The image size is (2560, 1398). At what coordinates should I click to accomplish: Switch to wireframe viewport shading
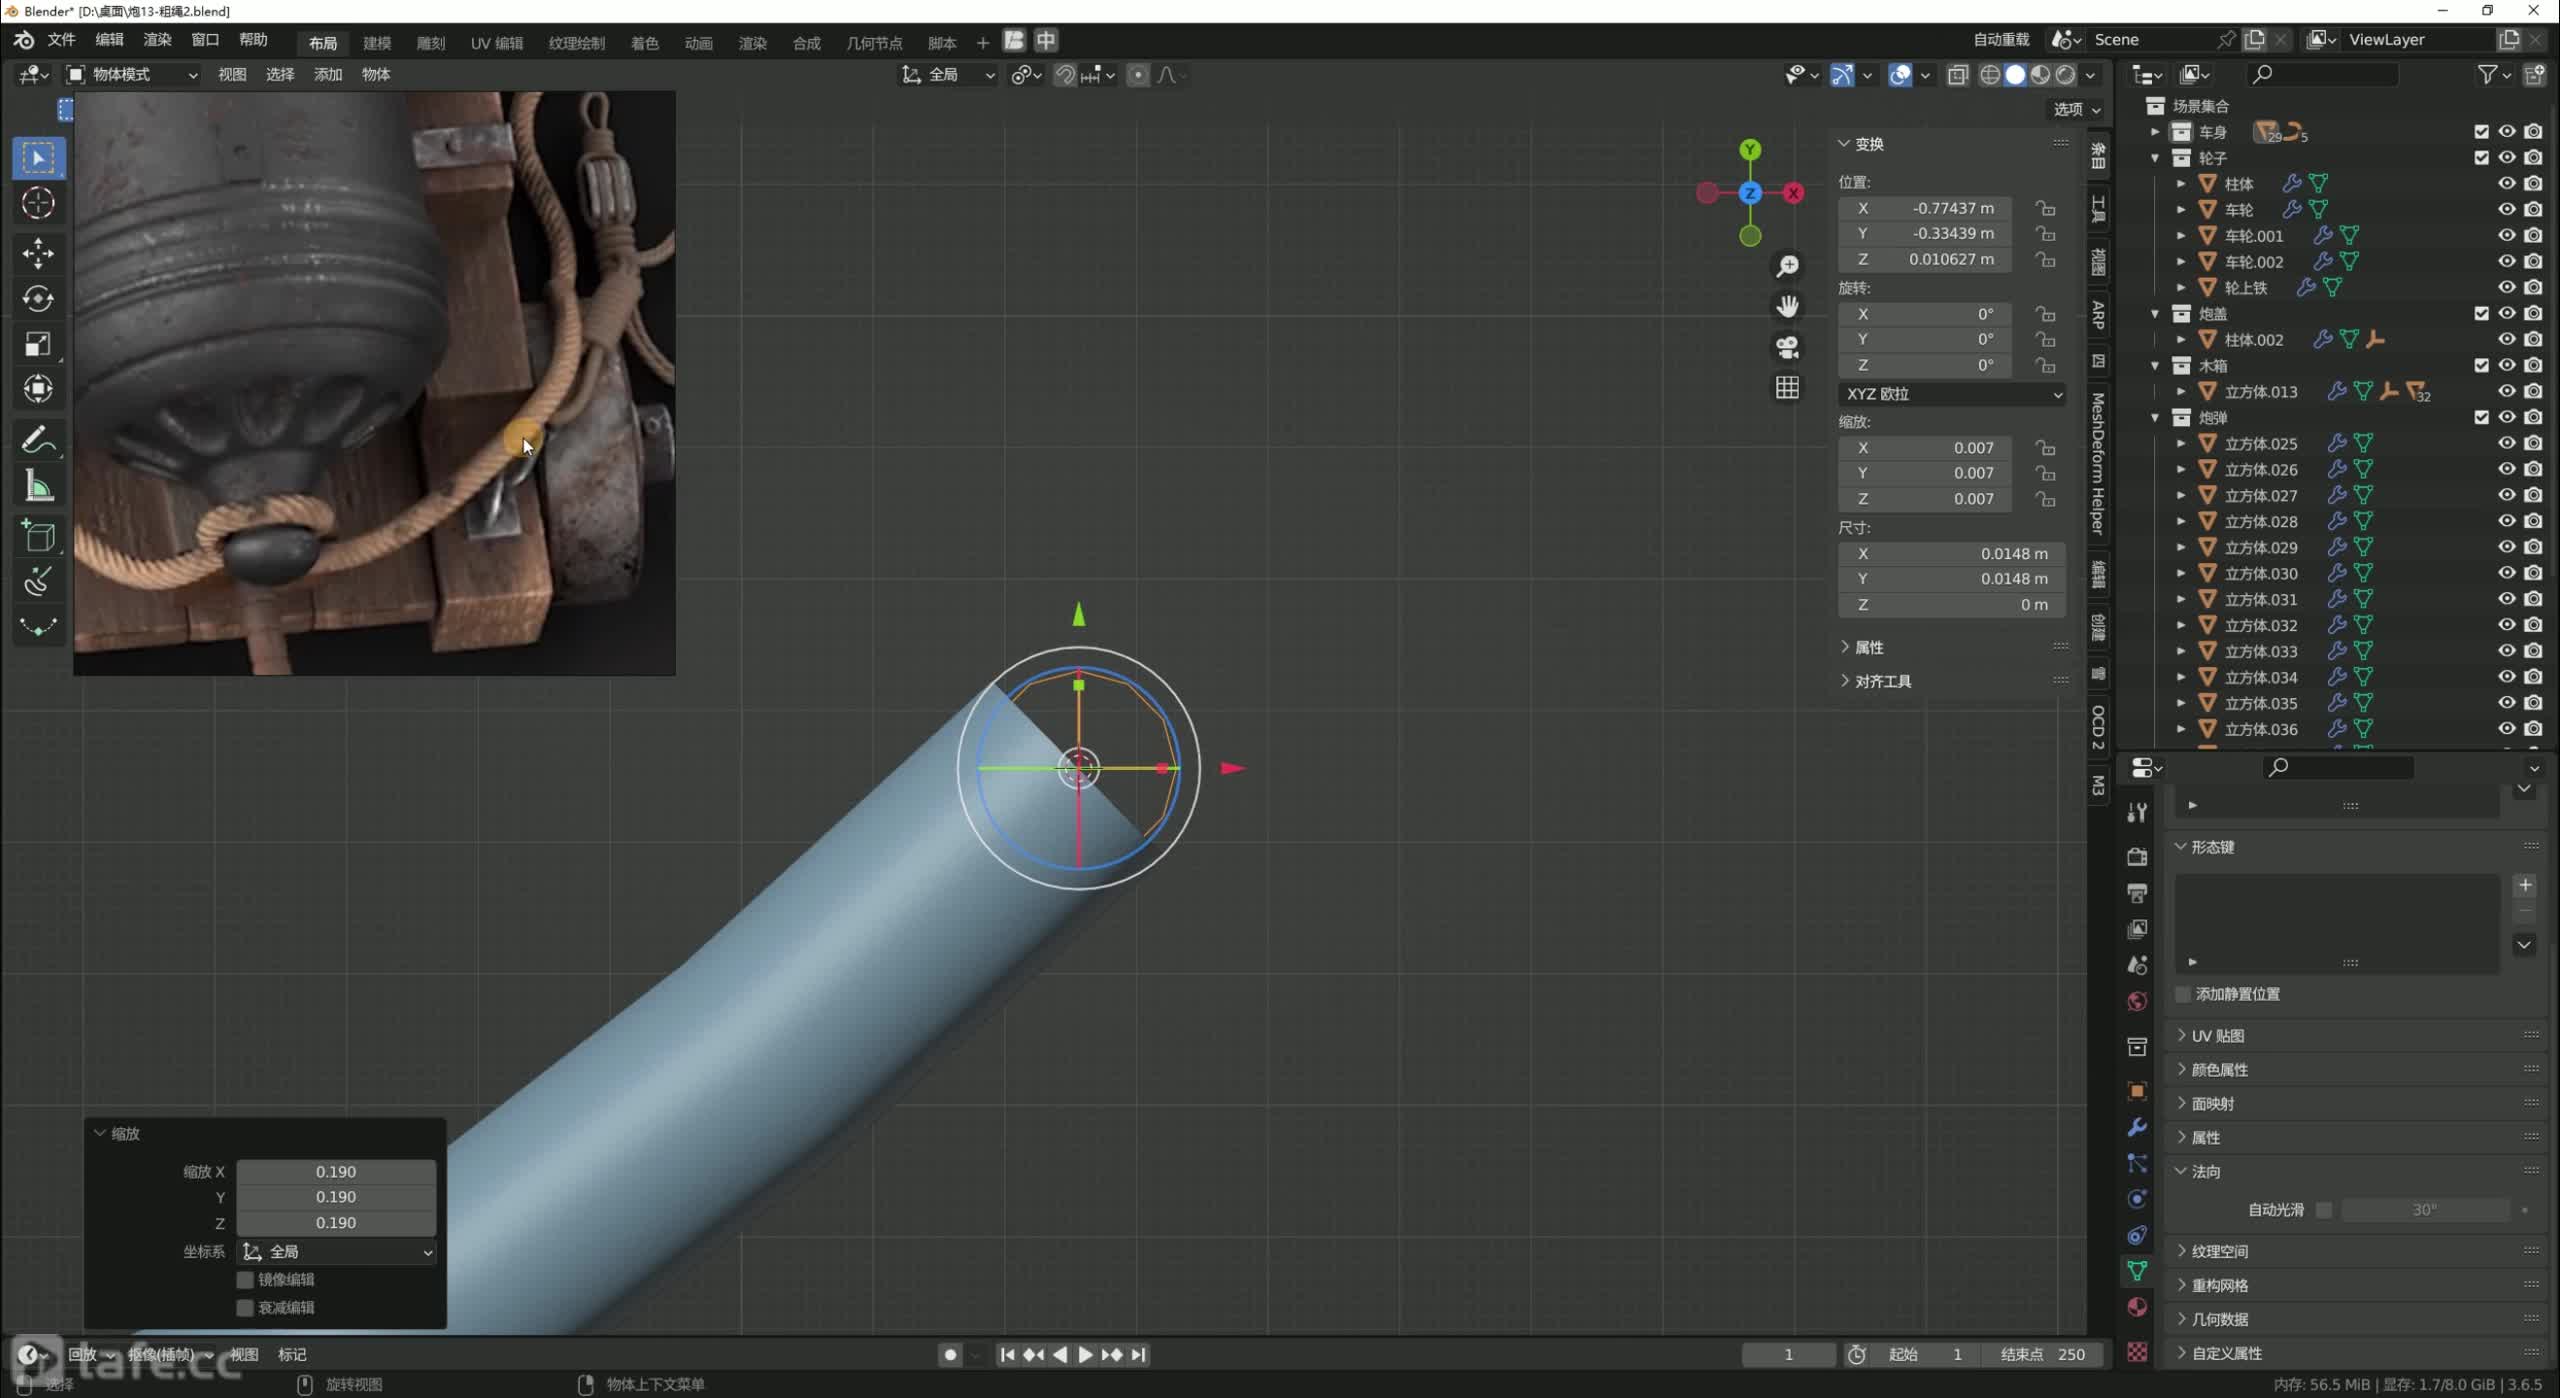pos(1990,75)
